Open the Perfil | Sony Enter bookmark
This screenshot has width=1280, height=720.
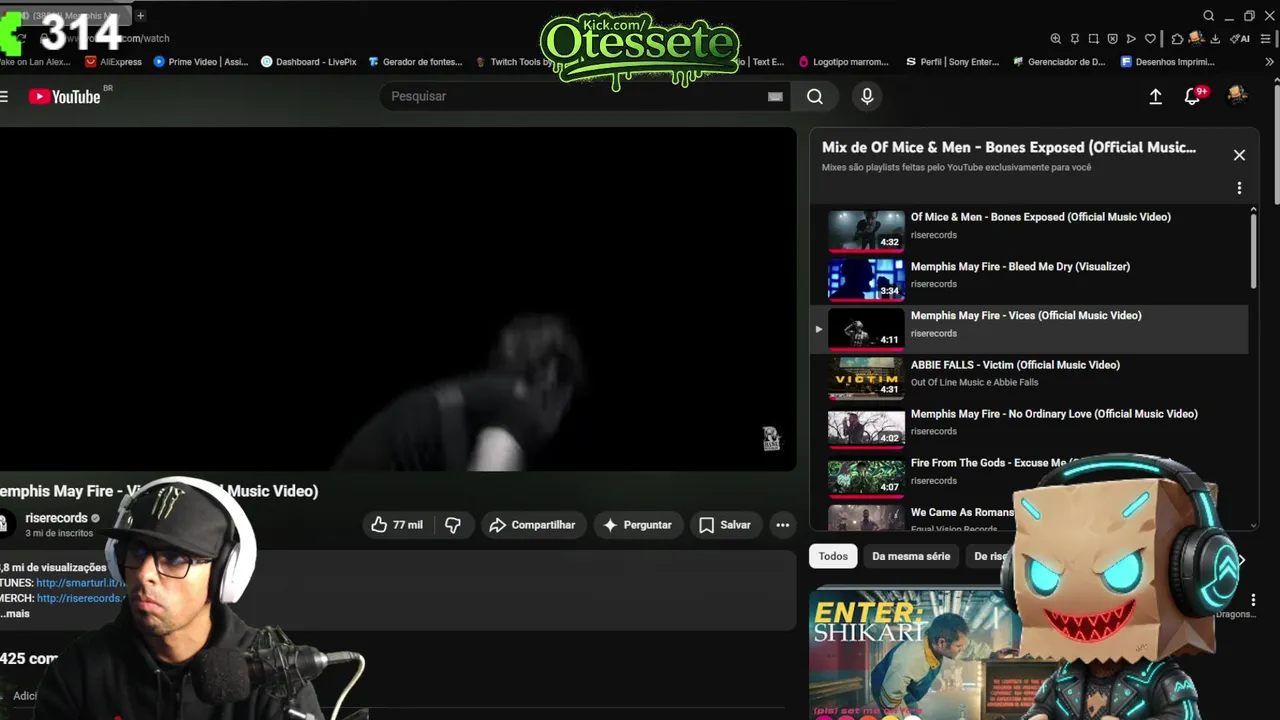[952, 62]
